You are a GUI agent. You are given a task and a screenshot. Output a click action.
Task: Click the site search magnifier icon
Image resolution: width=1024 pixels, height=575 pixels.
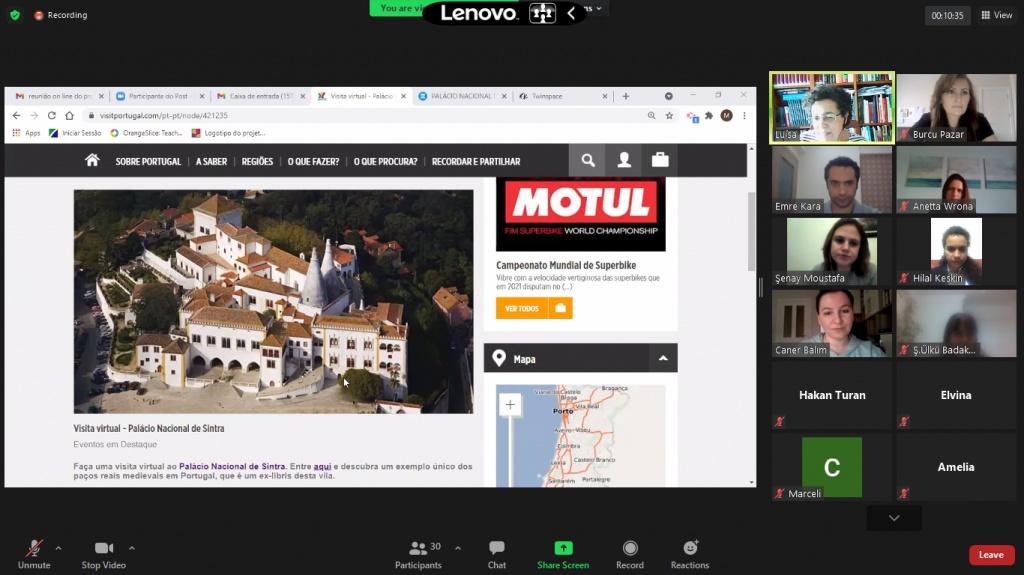(x=588, y=160)
